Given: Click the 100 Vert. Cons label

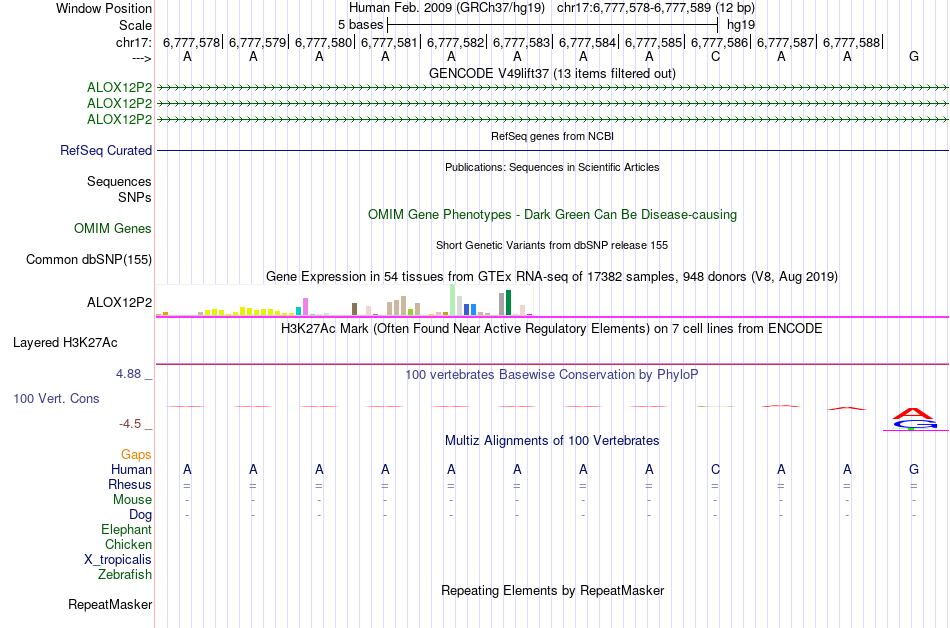Looking at the screenshot, I should click(x=56, y=398).
